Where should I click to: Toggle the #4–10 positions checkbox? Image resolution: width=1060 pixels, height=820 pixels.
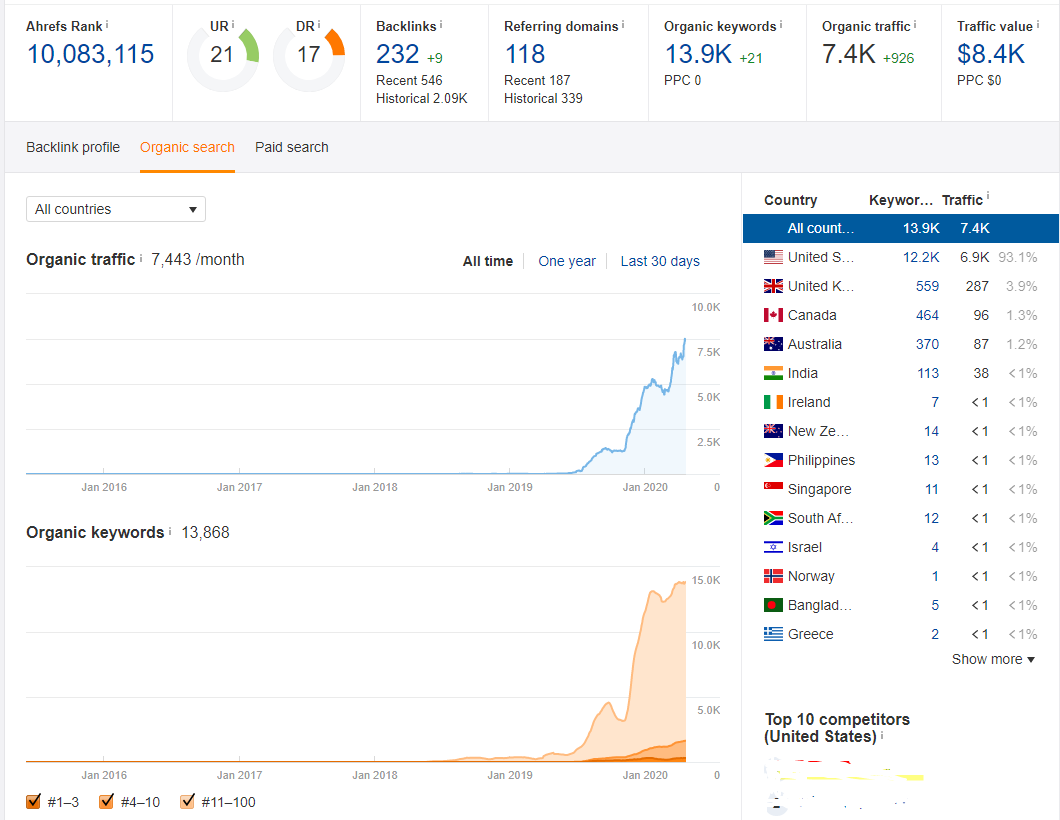106,801
